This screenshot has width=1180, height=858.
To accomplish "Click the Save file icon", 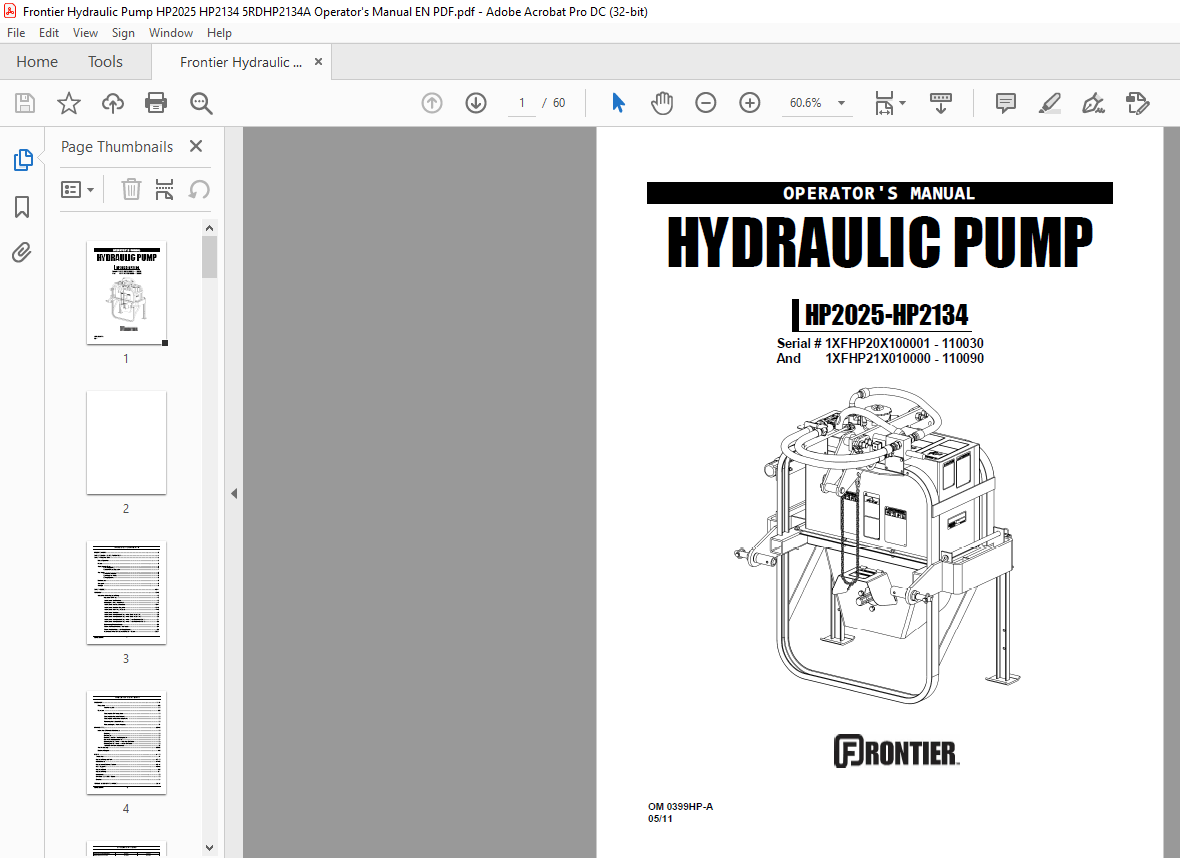I will click(x=25, y=103).
